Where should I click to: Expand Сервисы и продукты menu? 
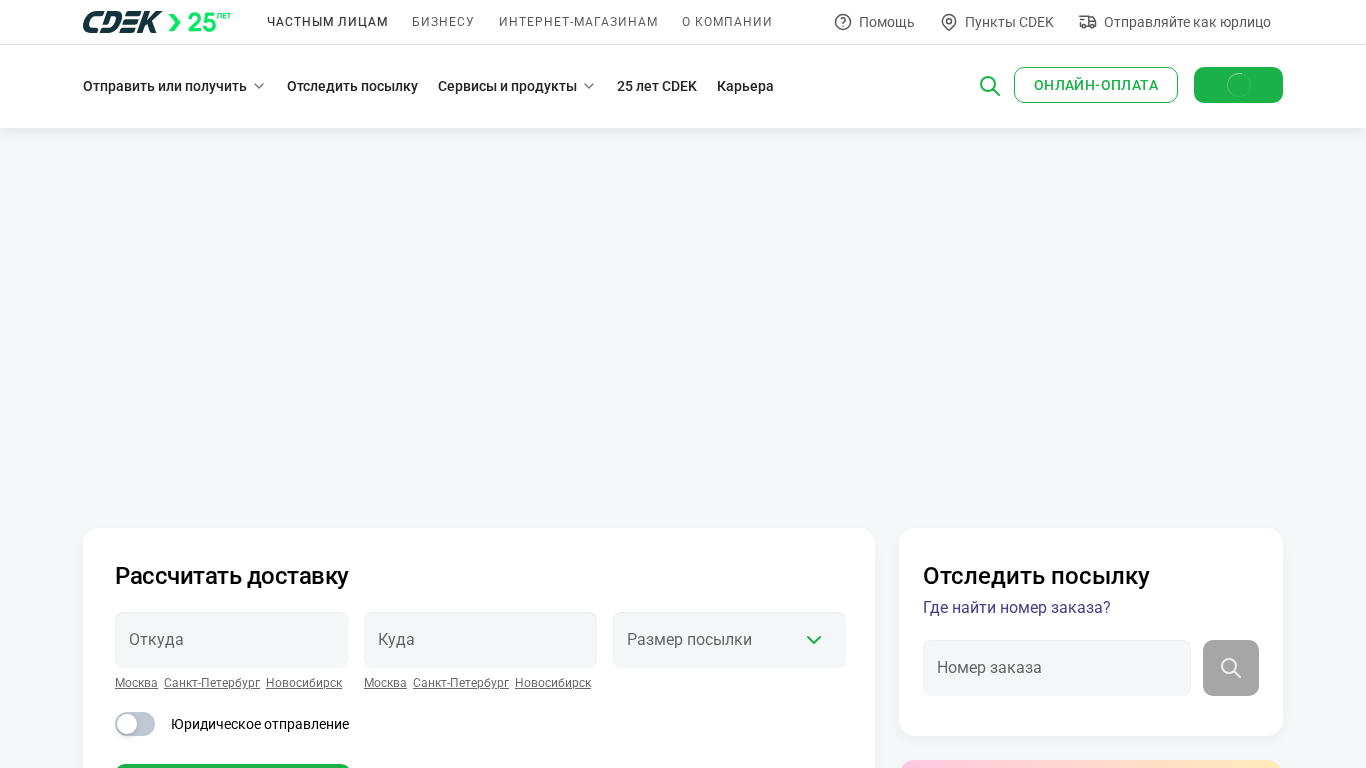(x=515, y=86)
